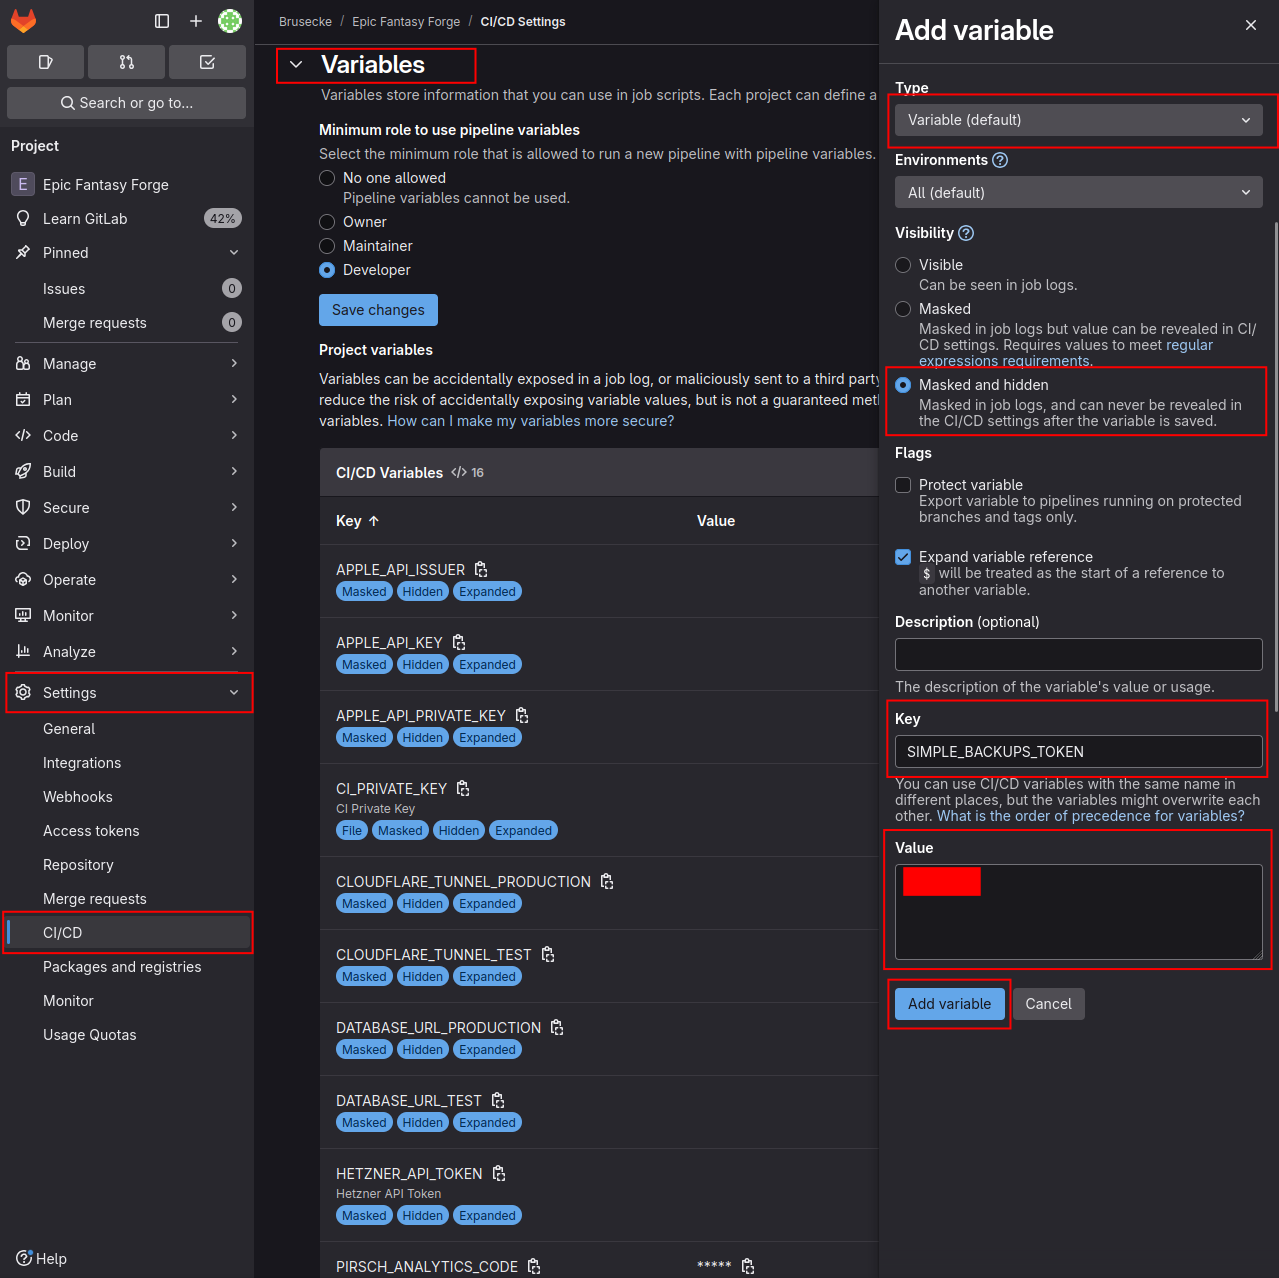
Task: Click the Visibility help question icon
Action: click(x=966, y=233)
